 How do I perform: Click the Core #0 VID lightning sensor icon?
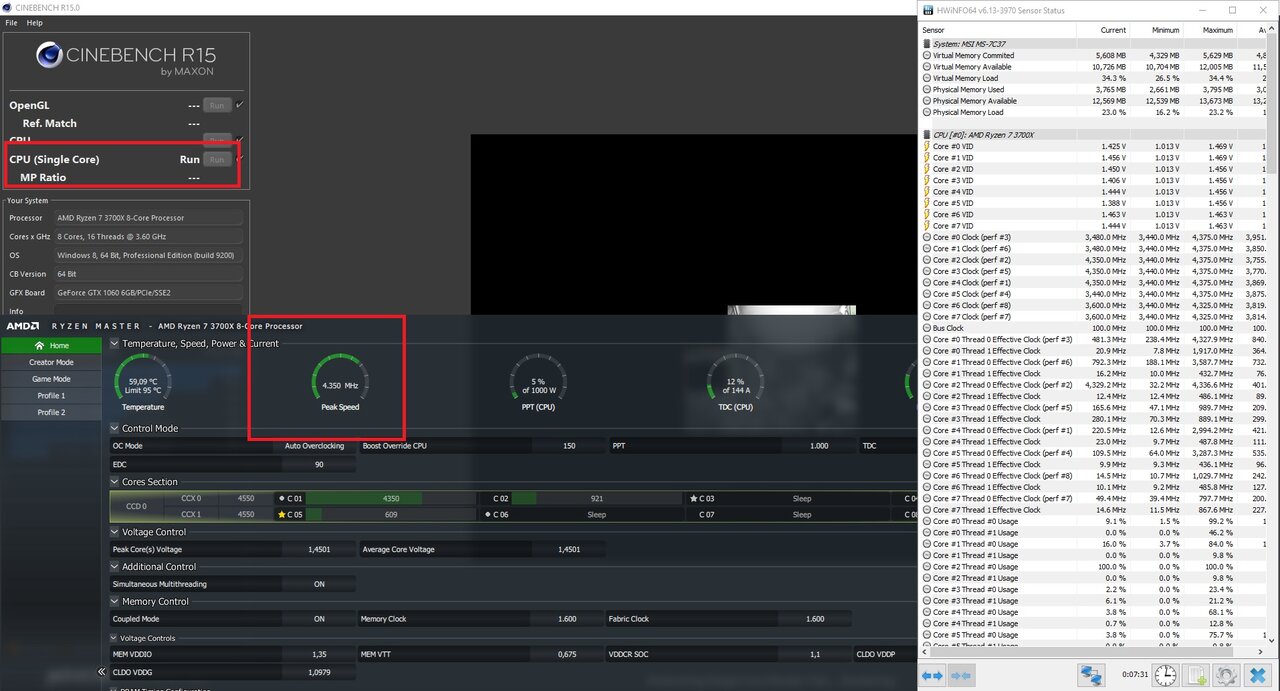(926, 146)
